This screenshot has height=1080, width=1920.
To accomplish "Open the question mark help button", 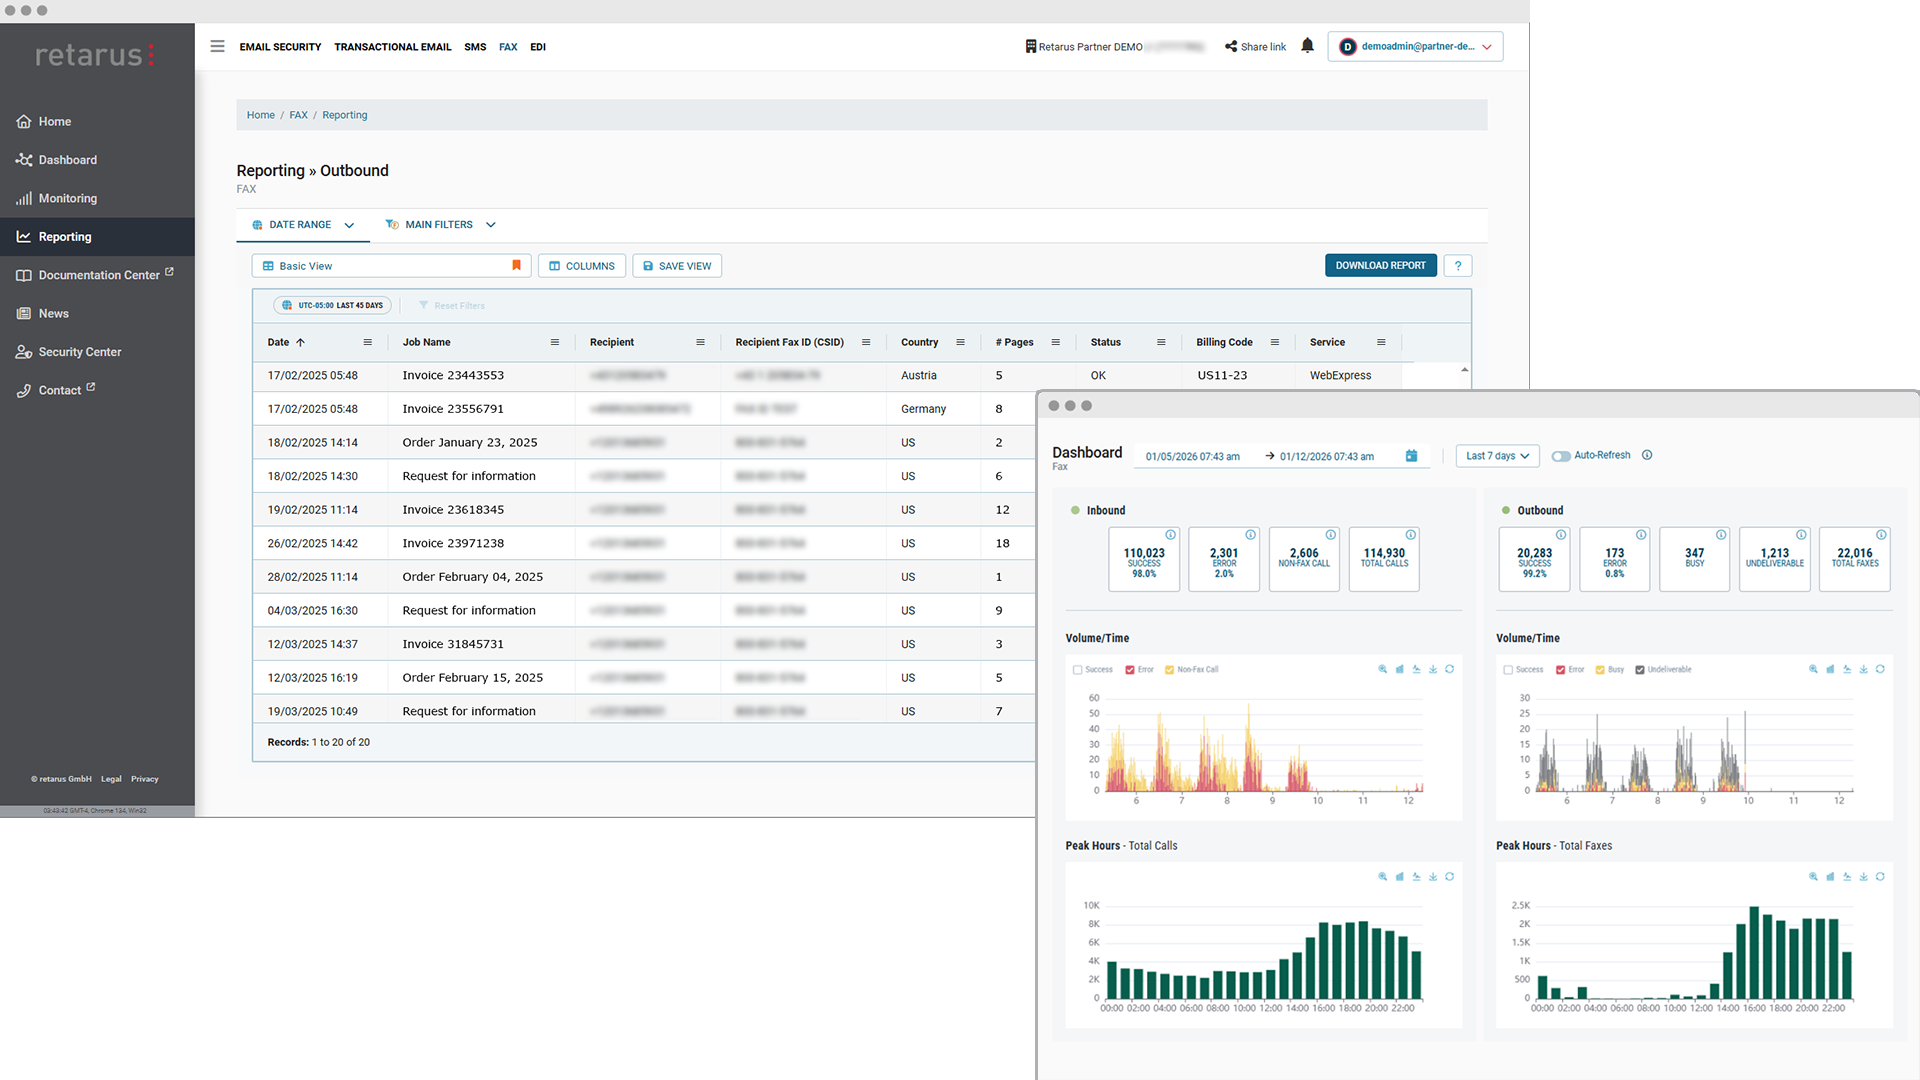I will 1458,266.
